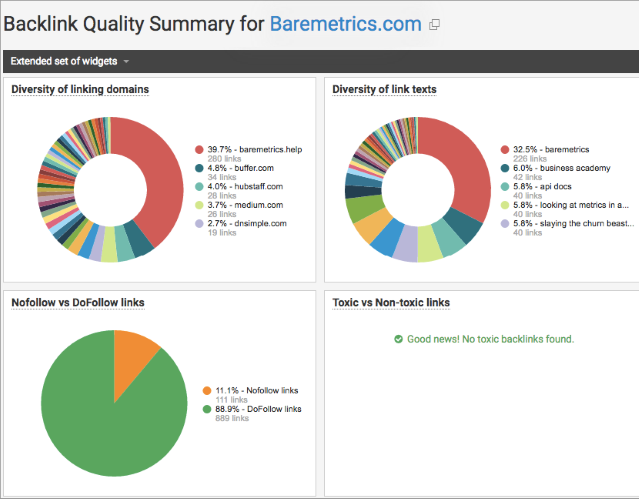Click the '2.7% - dnsimple.com' legend label
639x499 pixels.
[x=247, y=223]
